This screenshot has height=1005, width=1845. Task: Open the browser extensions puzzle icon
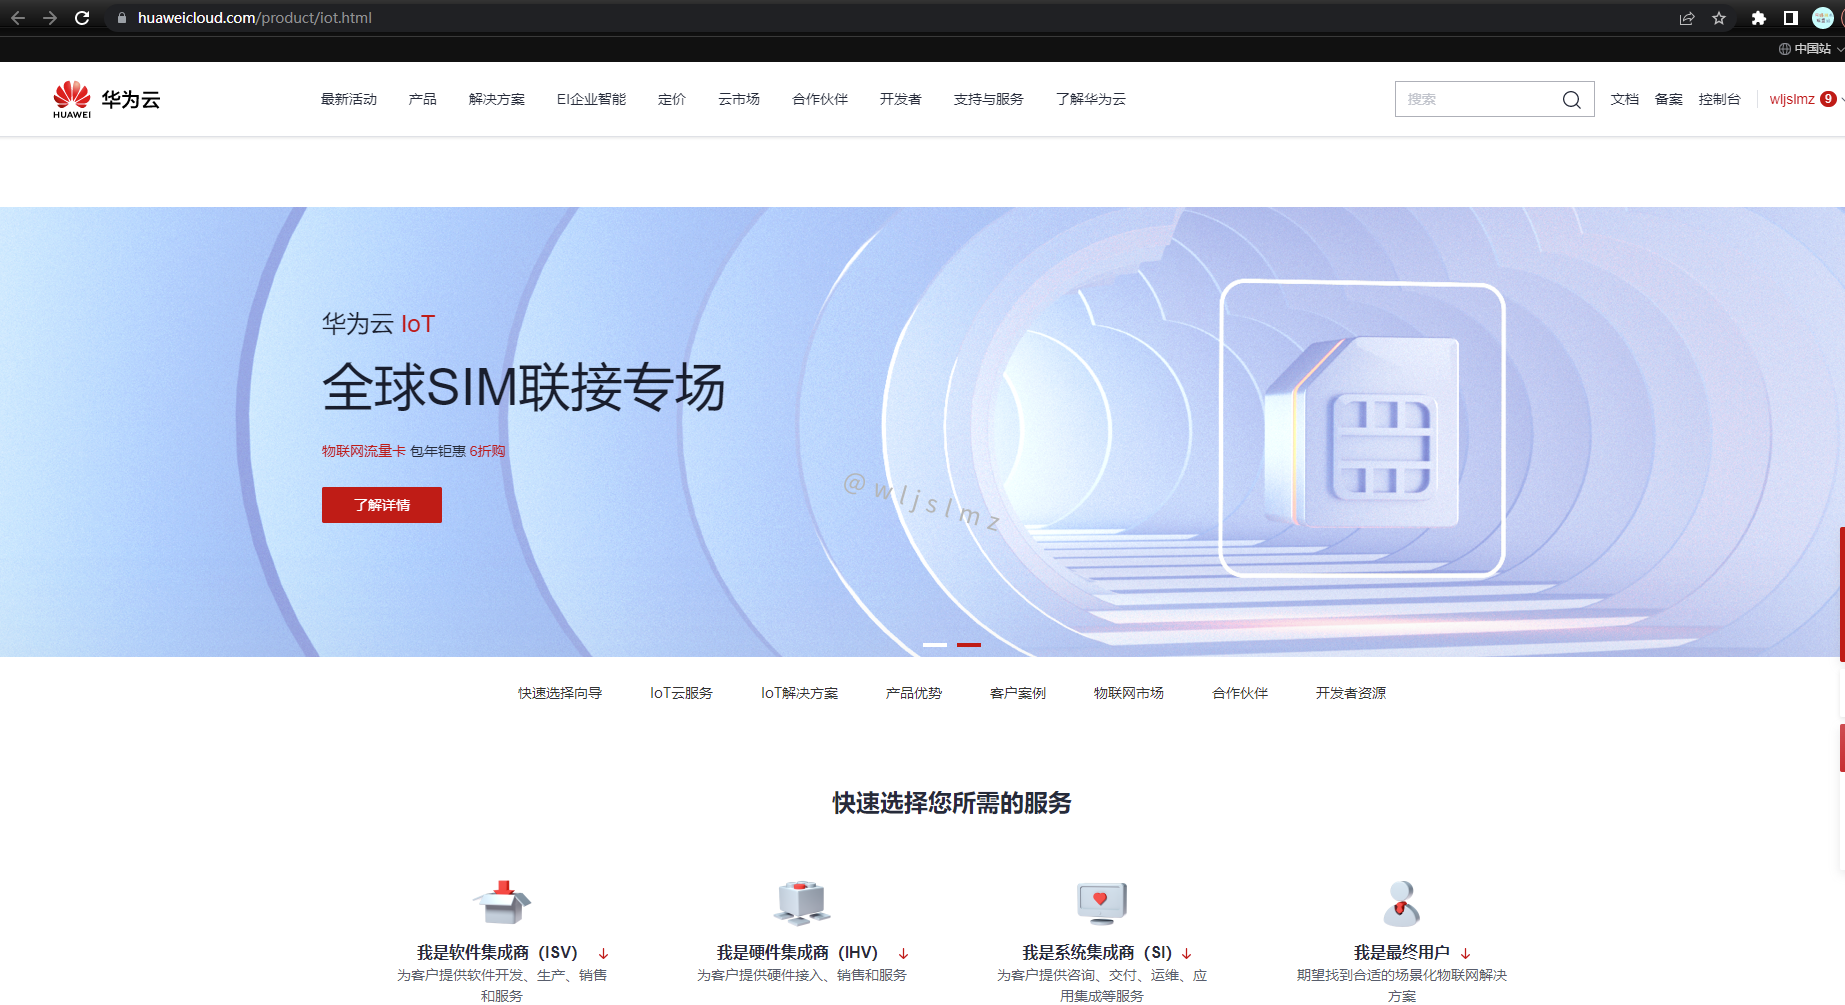pos(1759,18)
